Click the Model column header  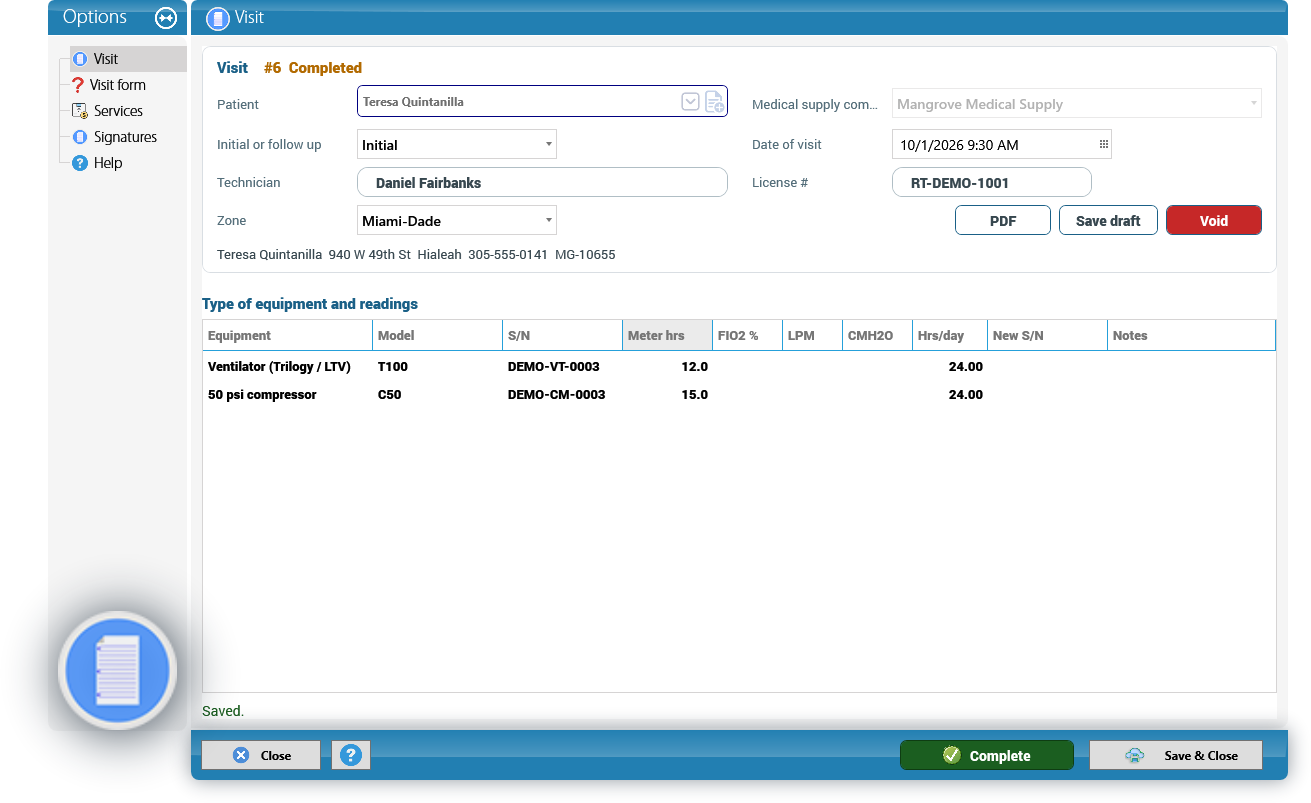click(437, 336)
